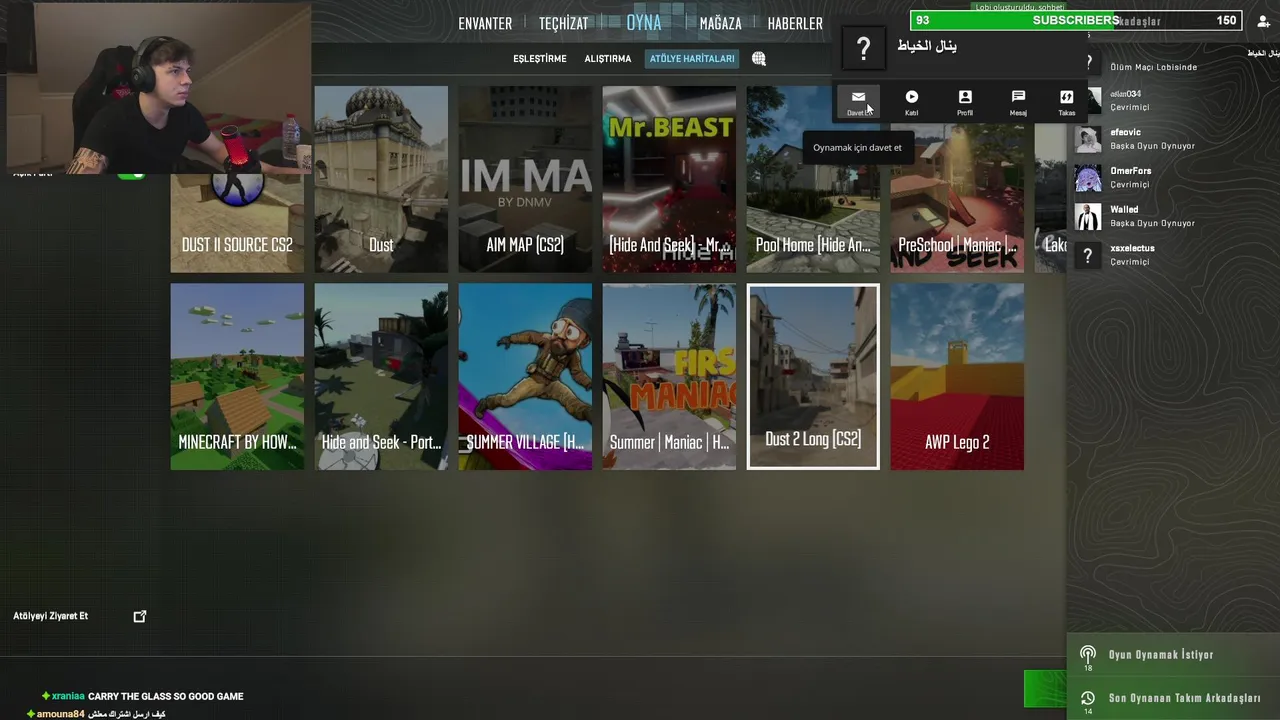The height and width of the screenshot is (720, 1280).
Task: Click aslan034 friend name
Action: (x=1125, y=94)
